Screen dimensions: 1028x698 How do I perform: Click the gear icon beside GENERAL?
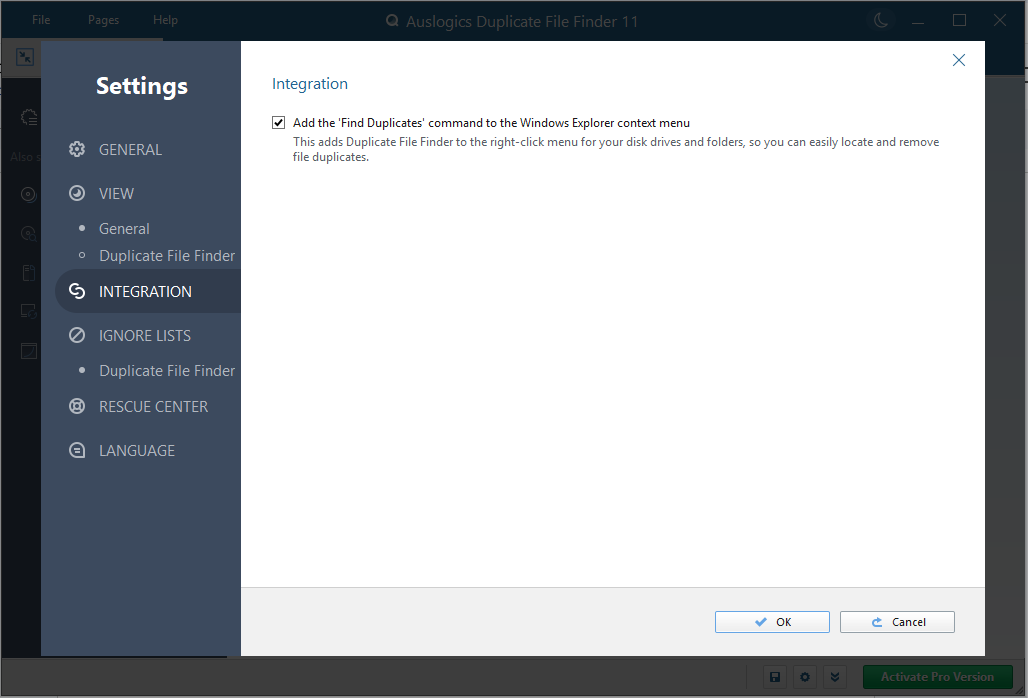[x=77, y=149]
